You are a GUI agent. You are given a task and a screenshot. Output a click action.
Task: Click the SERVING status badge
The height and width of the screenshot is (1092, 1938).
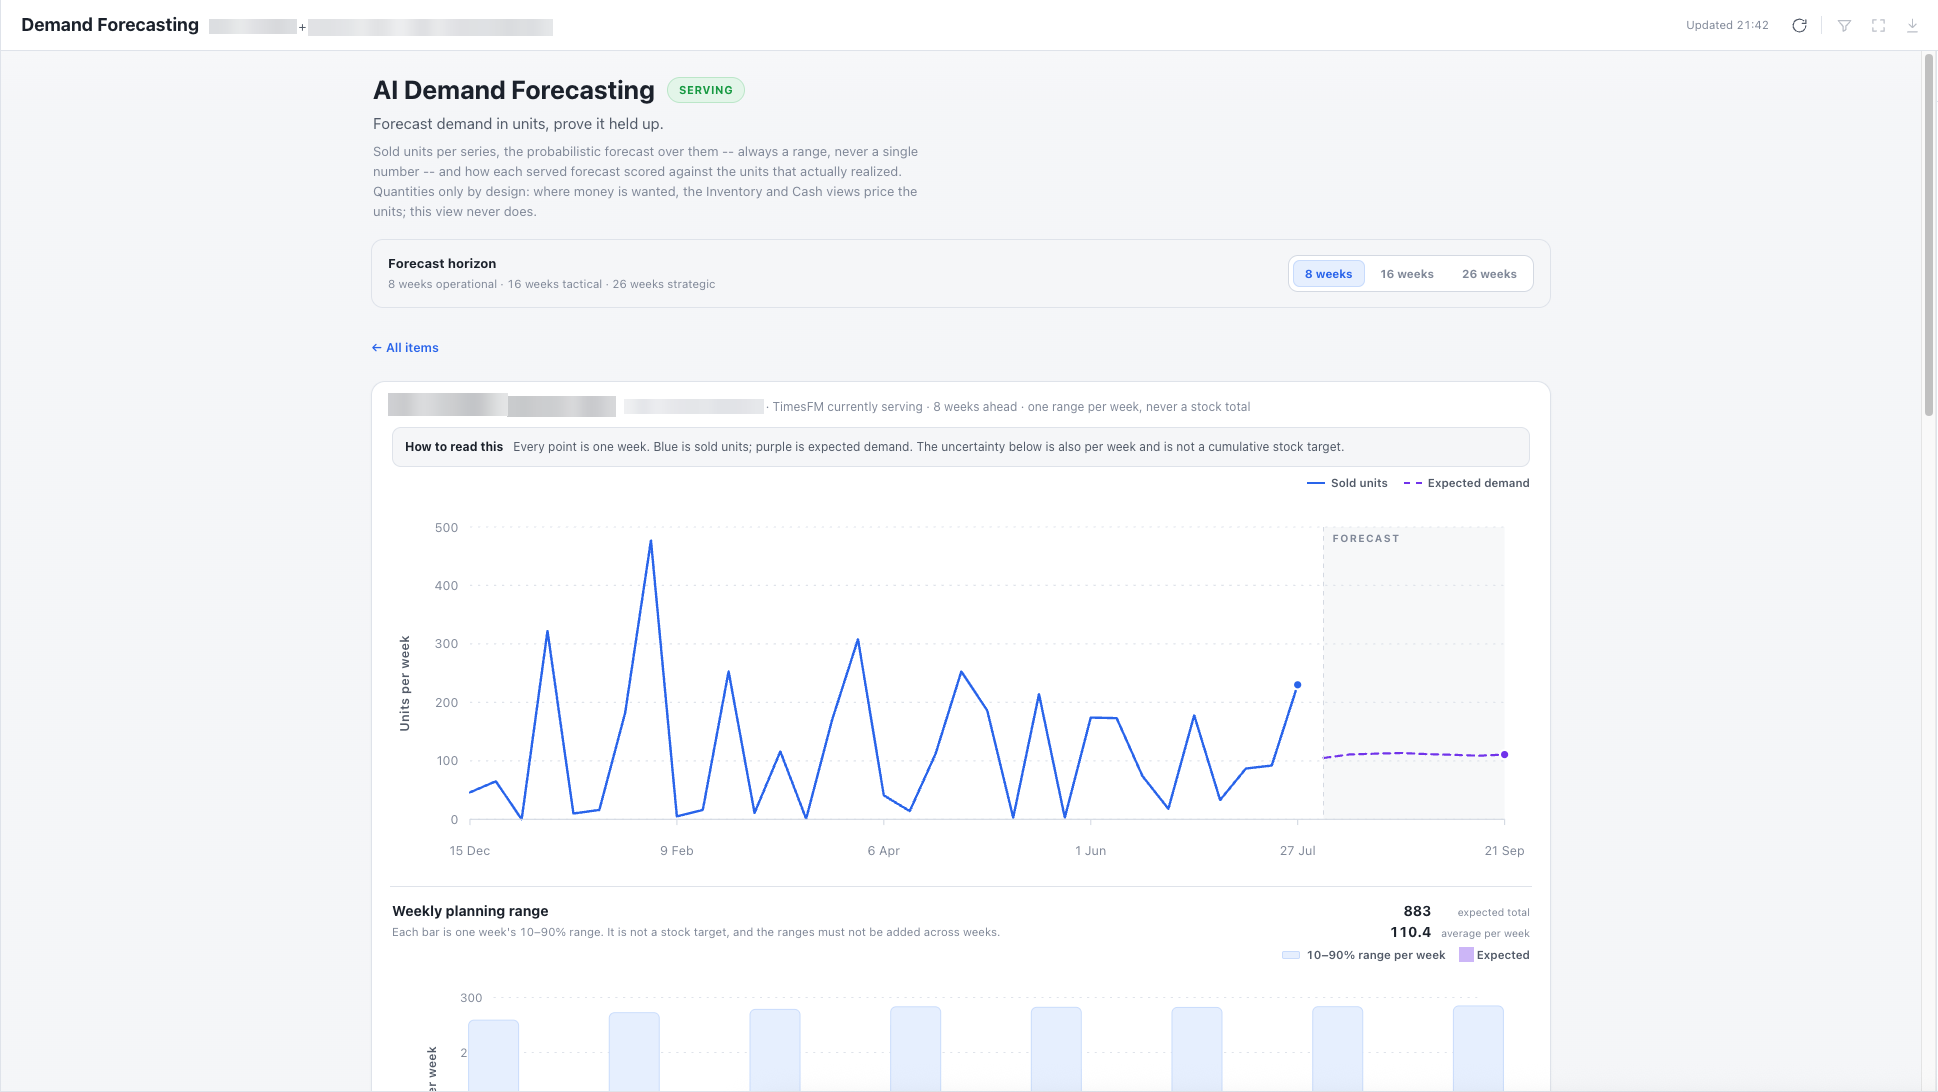(x=706, y=90)
